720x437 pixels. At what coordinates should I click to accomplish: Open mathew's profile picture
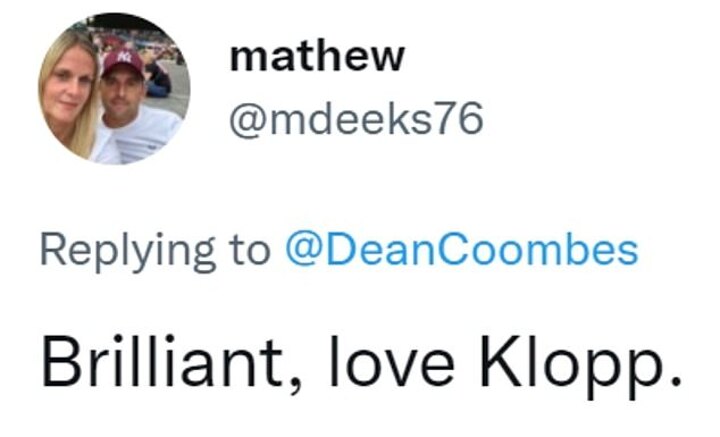[112, 90]
